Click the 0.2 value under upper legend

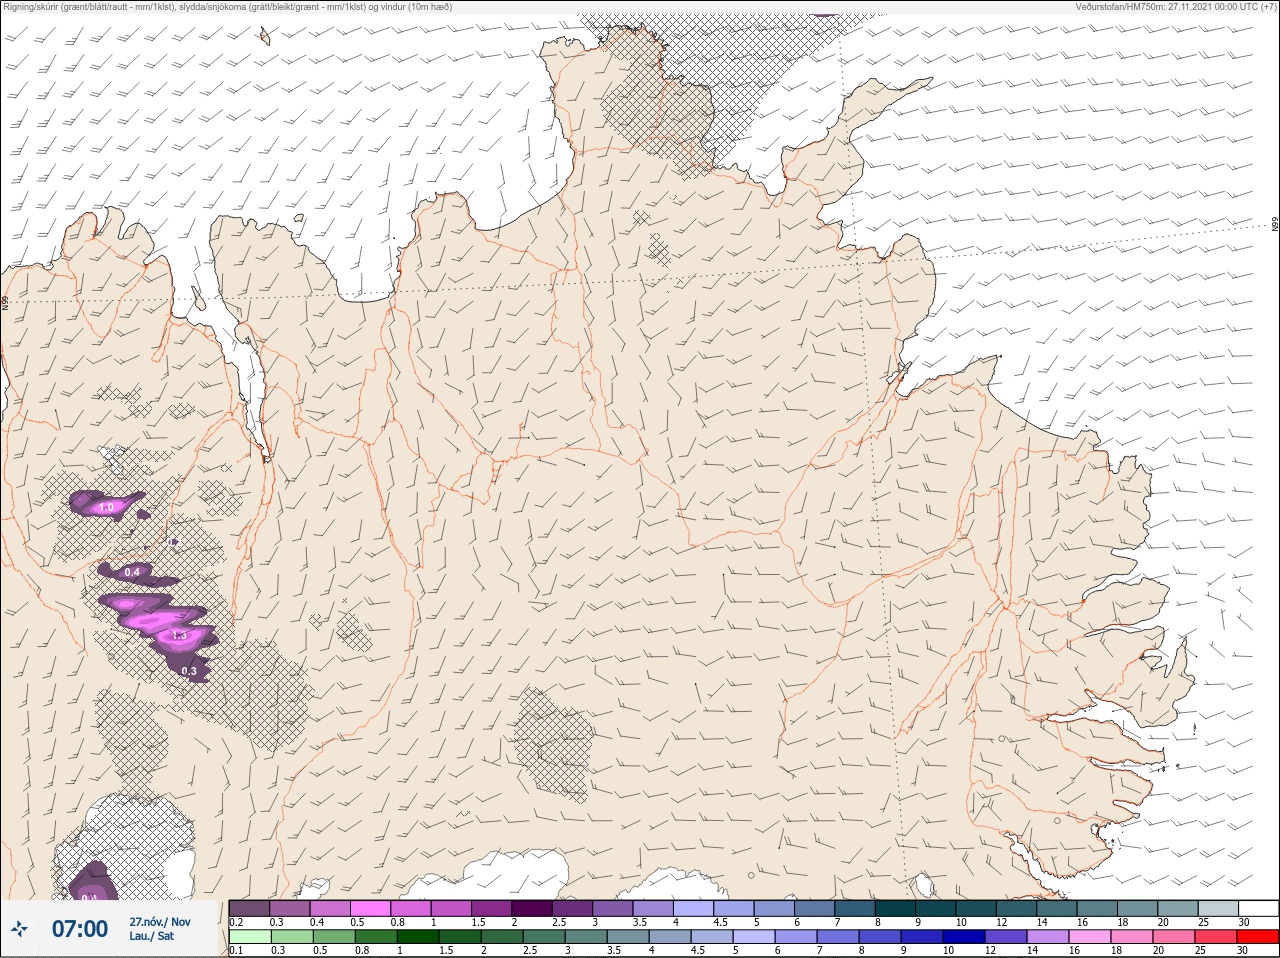[x=236, y=922]
